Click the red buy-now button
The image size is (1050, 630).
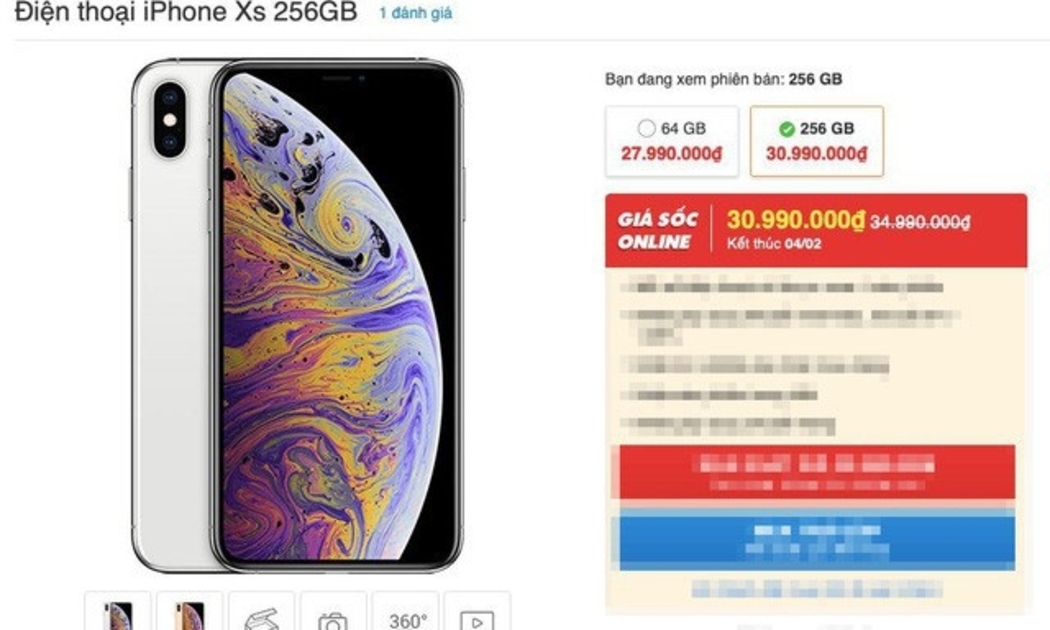pyautogui.click(x=817, y=472)
